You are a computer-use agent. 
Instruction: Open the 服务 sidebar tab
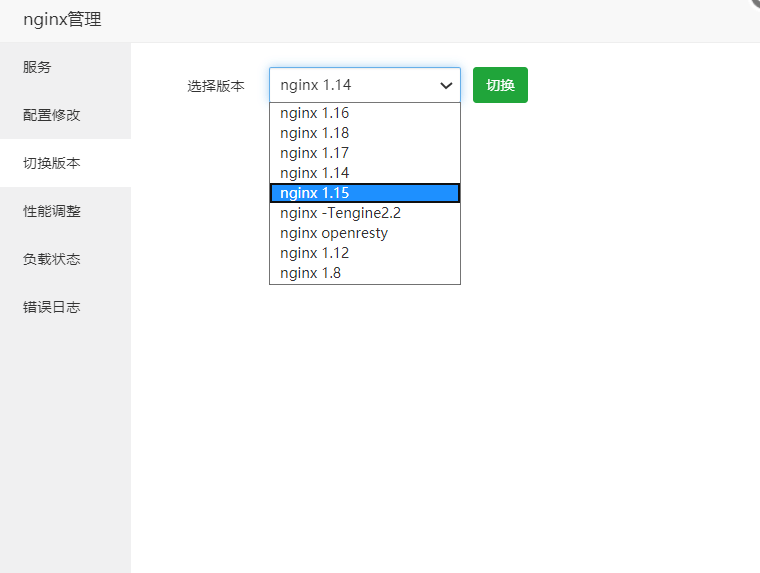[65, 67]
